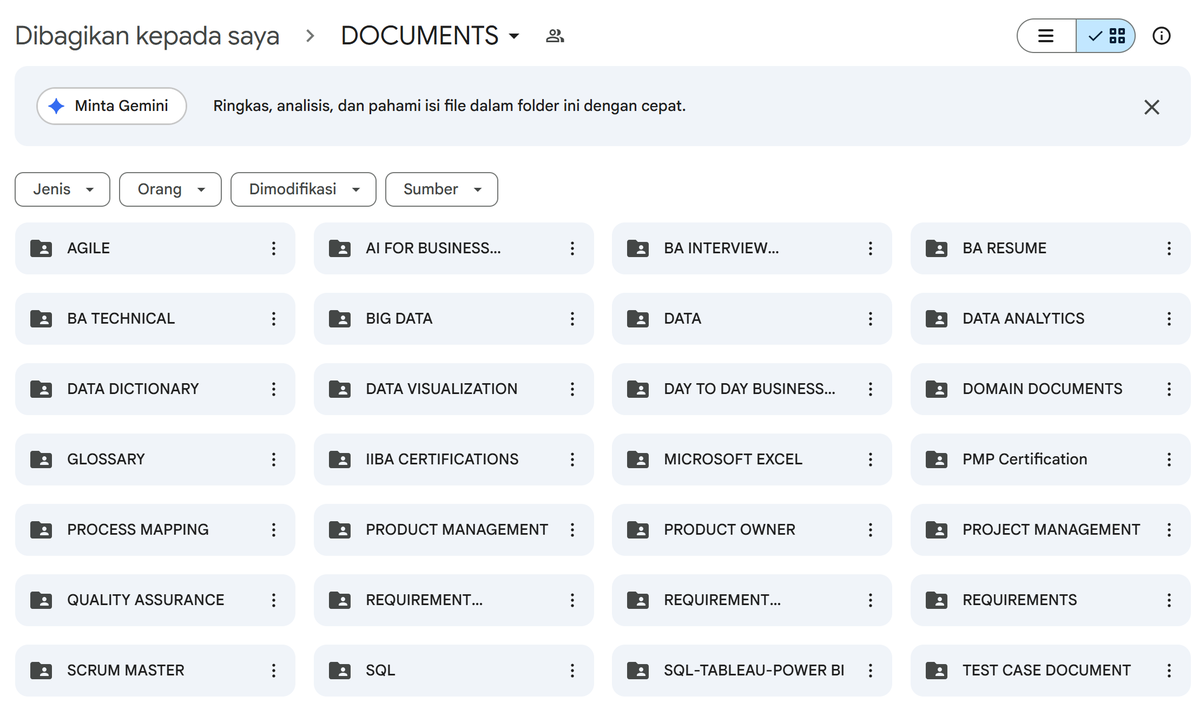
Task: Open more actions for DOMAIN DOCUMENTS folder
Action: (1168, 389)
